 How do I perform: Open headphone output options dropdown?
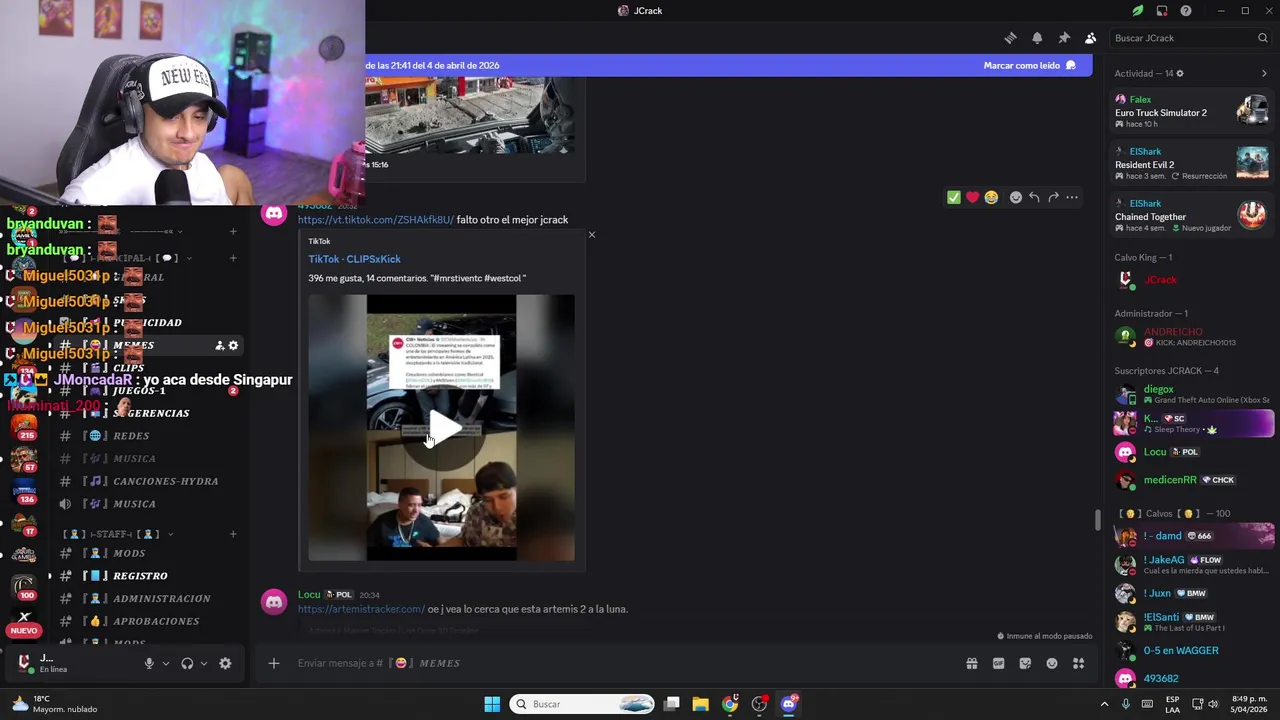click(204, 663)
